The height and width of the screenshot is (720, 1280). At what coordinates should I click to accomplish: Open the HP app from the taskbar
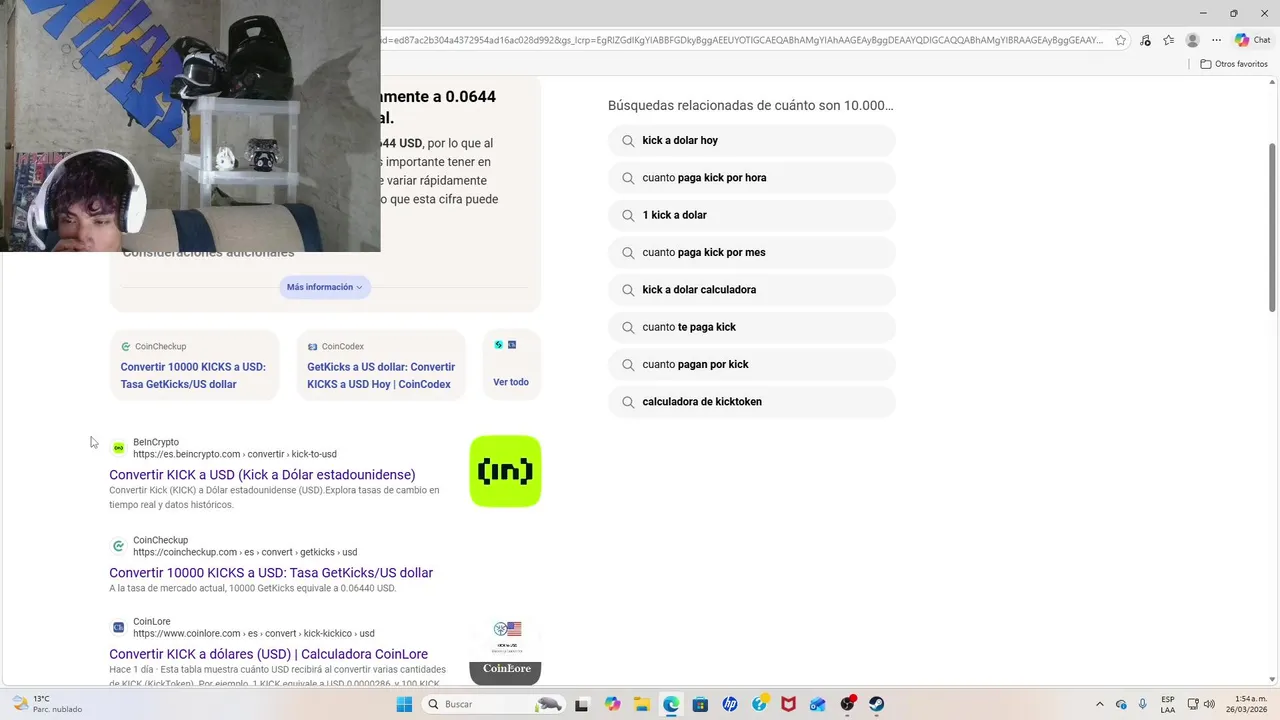coord(730,704)
